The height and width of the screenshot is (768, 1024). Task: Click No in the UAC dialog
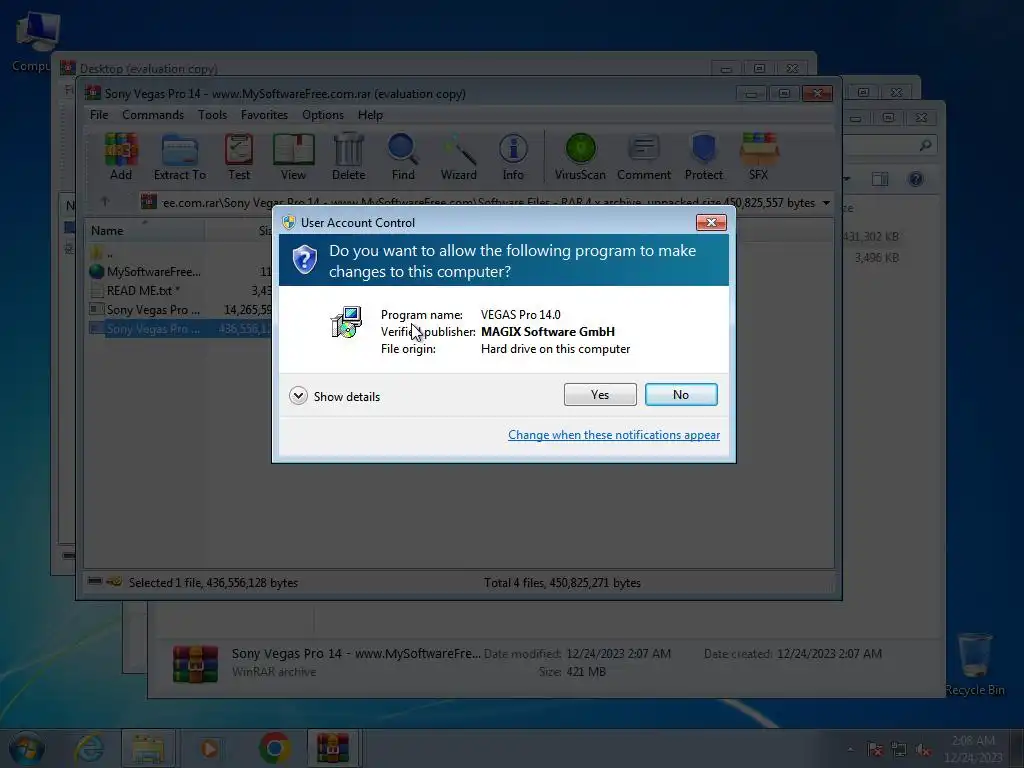point(681,394)
